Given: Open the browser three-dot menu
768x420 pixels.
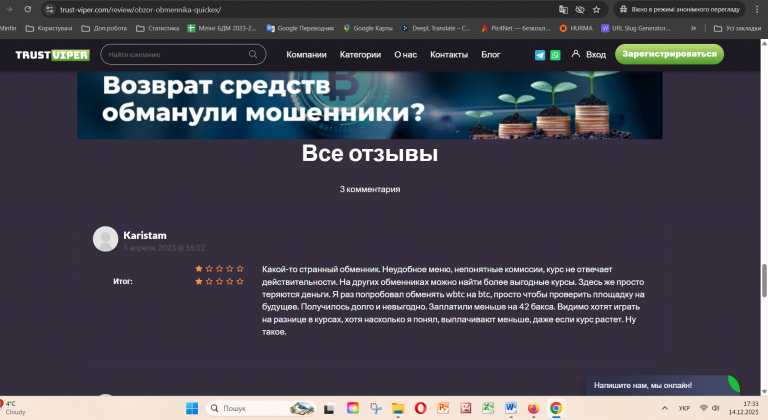Looking at the screenshot, I should (x=757, y=9).
